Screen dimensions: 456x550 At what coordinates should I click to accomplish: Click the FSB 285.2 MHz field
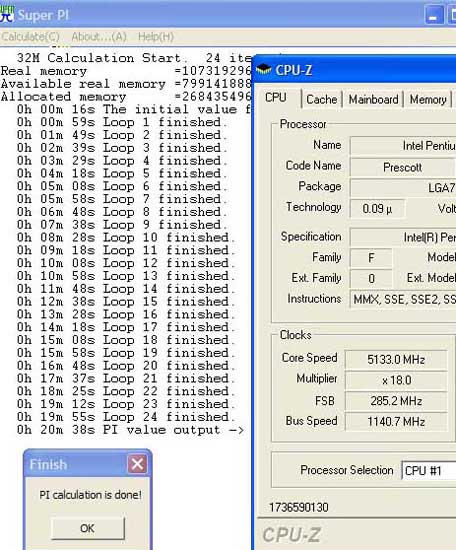coord(396,401)
